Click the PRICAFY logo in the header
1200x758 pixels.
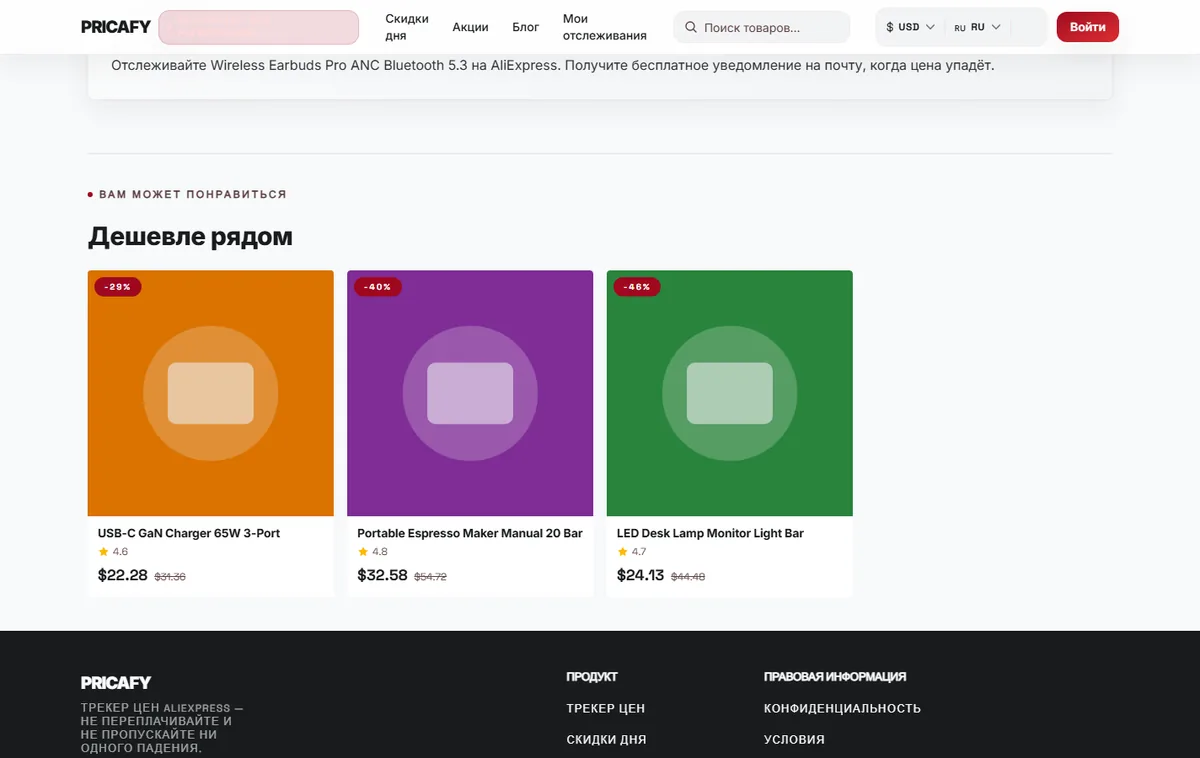coord(116,27)
